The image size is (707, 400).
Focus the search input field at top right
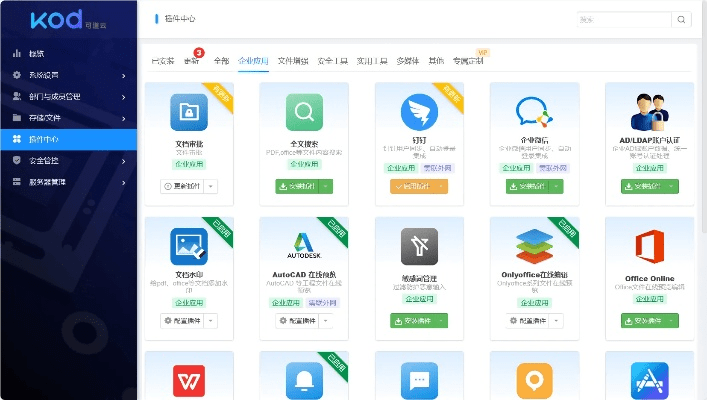[x=624, y=19]
